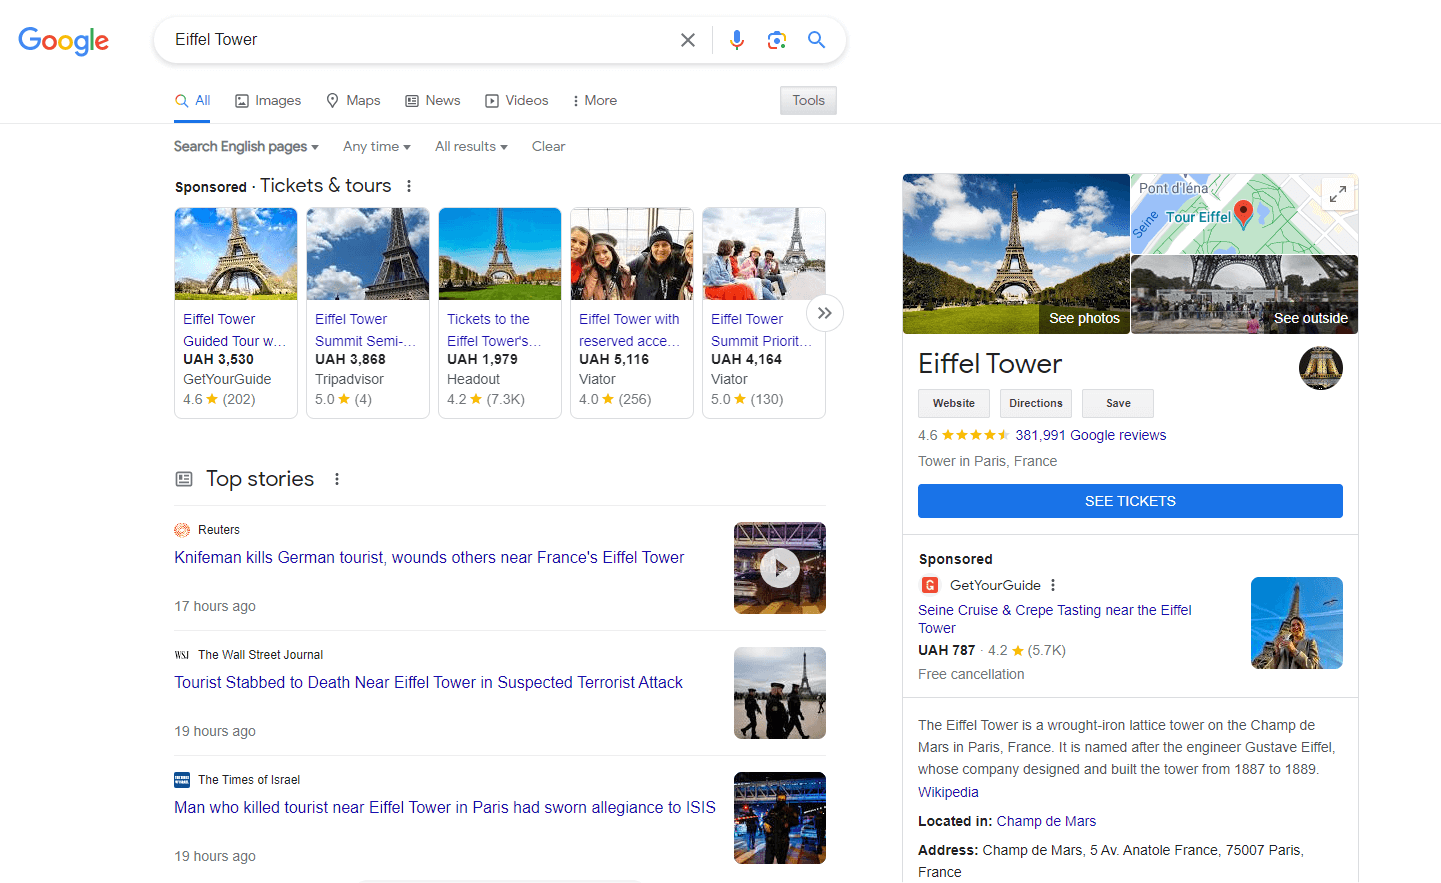Screen dimensions: 1441x883
Task: Click the GetYourGuide logo icon
Action: click(x=929, y=586)
